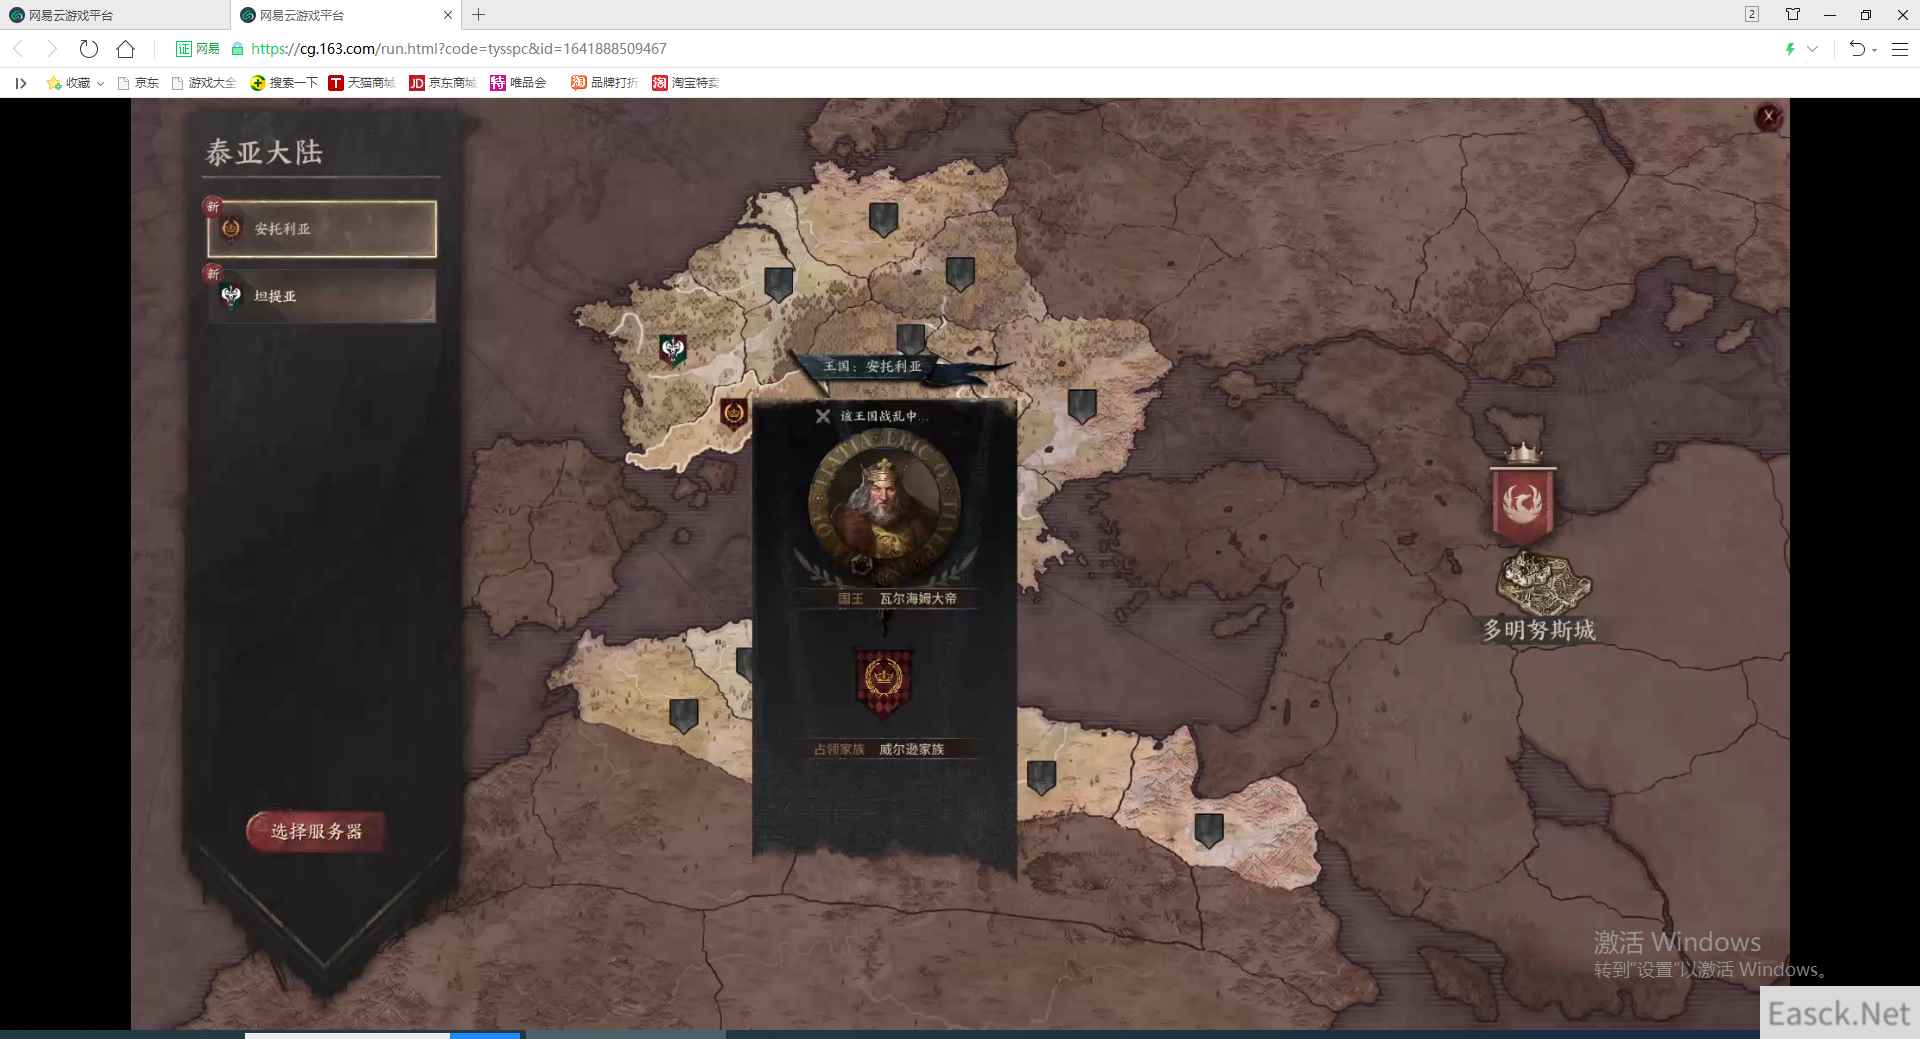Click the king name 瓦尔海姆大帝

click(x=918, y=598)
